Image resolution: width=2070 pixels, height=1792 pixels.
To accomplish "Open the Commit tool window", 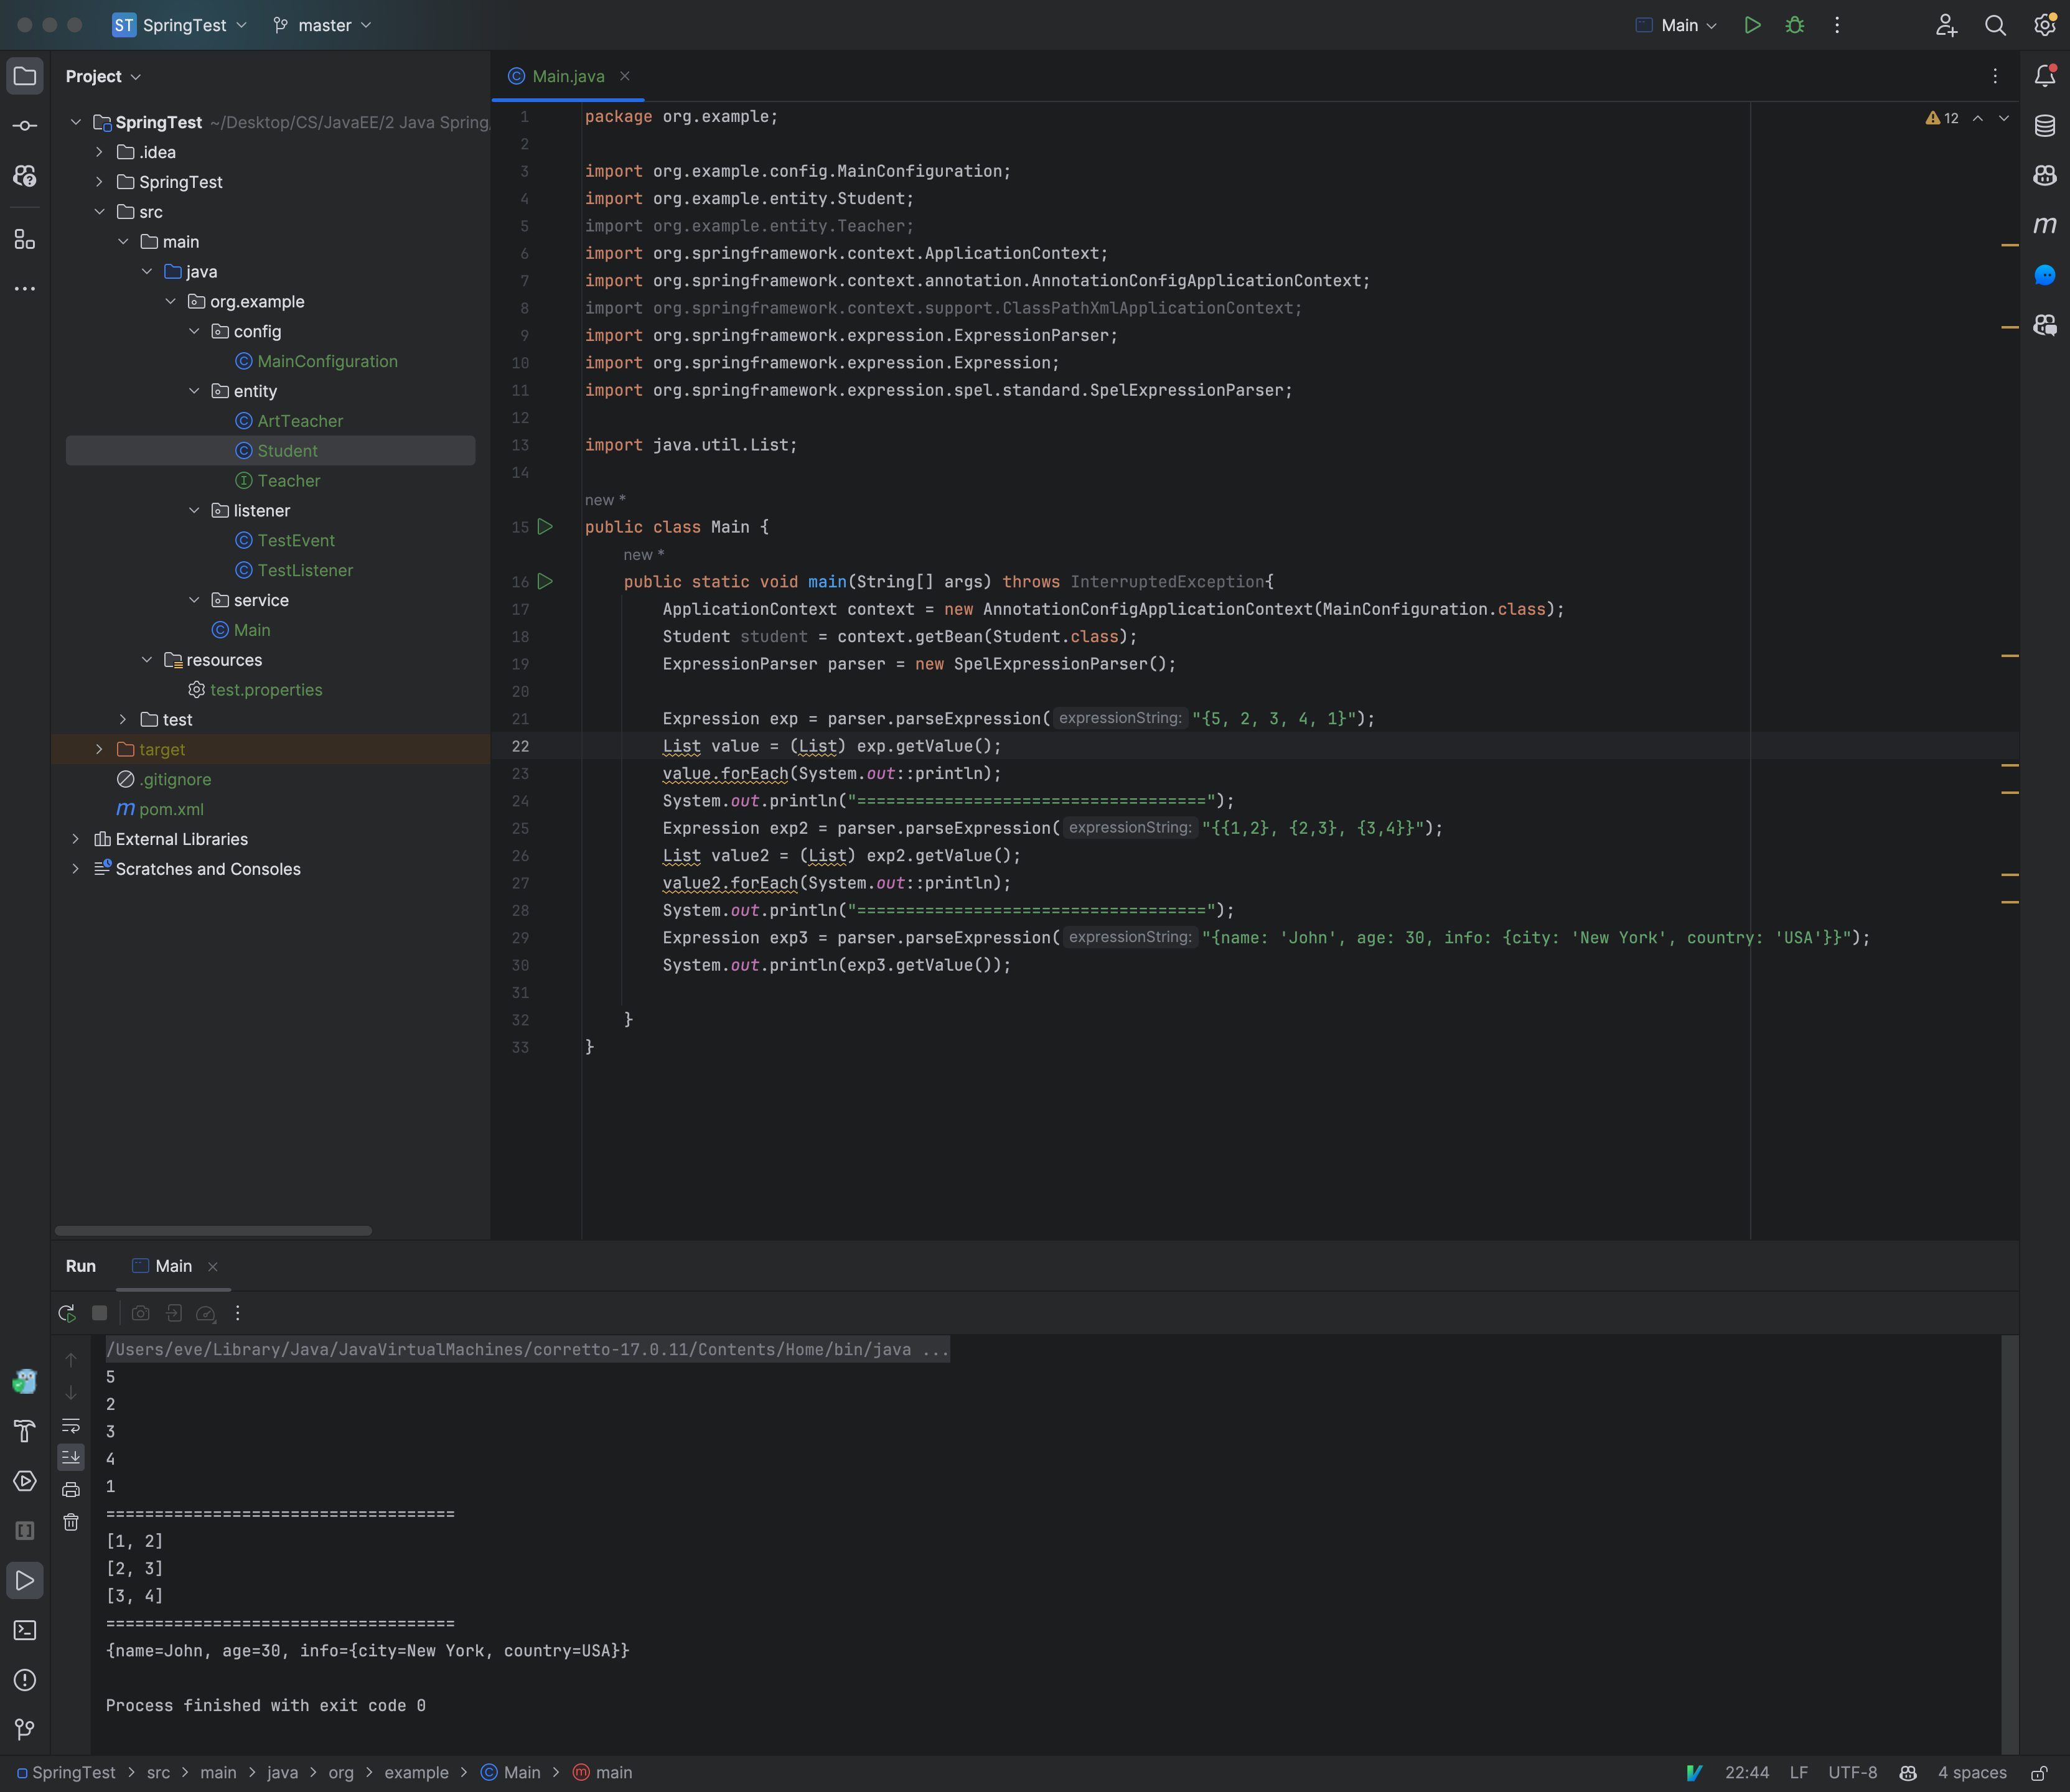I will tap(25, 126).
